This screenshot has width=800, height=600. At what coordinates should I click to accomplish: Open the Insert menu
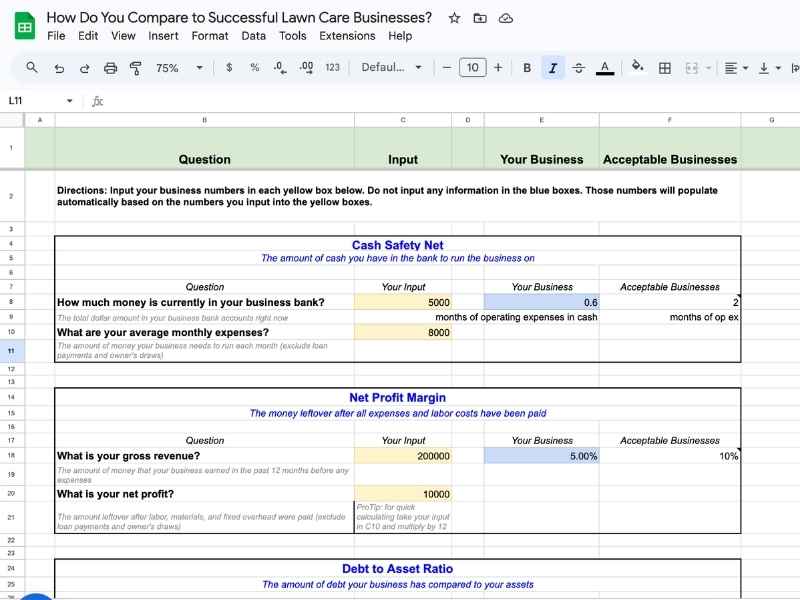tap(163, 36)
